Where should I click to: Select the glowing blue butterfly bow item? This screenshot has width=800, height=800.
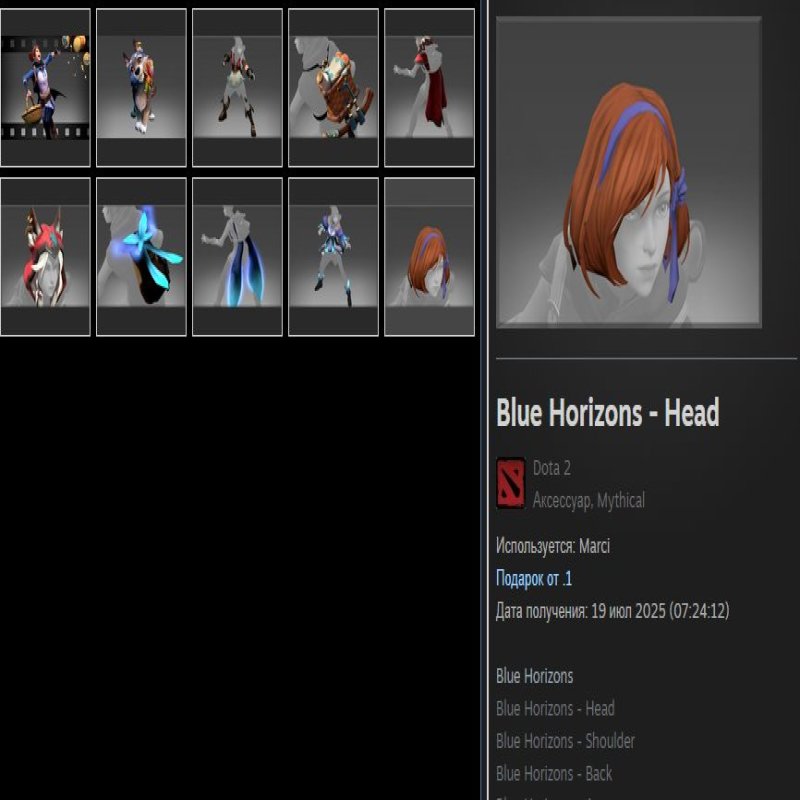(141, 257)
